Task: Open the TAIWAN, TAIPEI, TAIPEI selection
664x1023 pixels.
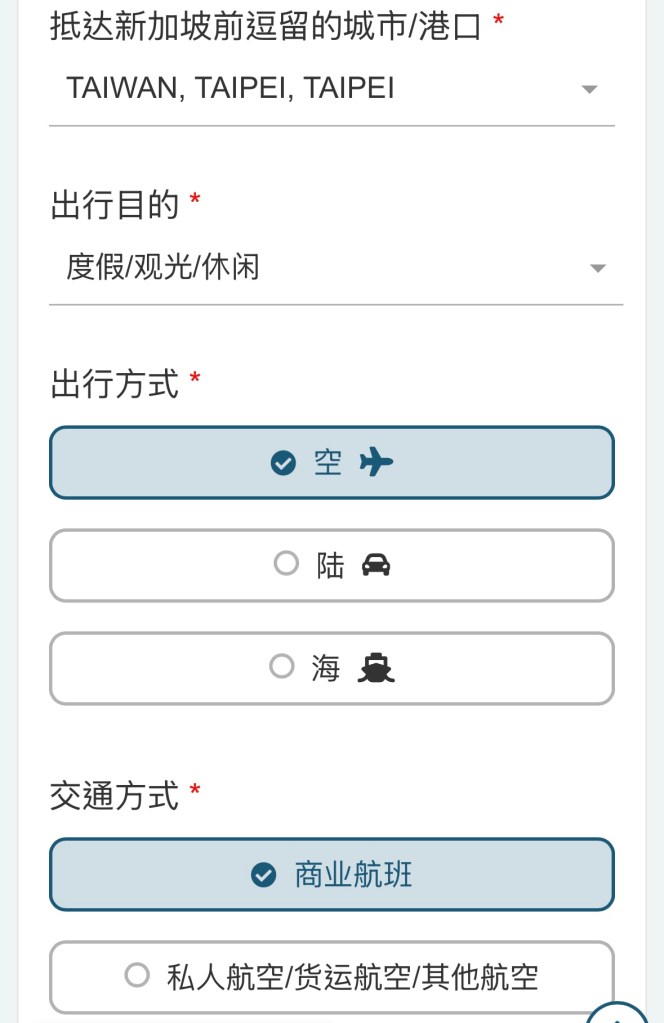Action: [230, 89]
